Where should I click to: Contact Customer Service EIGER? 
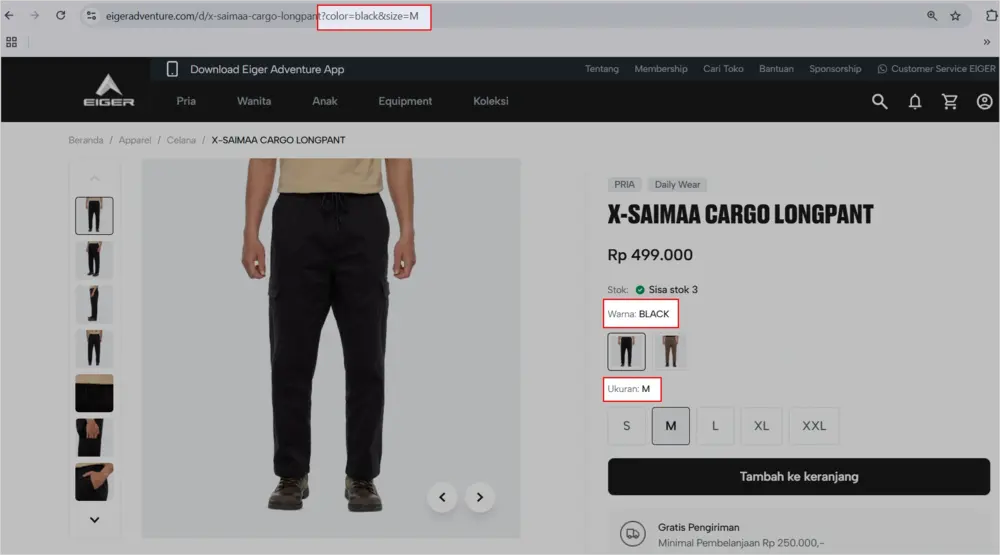[x=936, y=69]
